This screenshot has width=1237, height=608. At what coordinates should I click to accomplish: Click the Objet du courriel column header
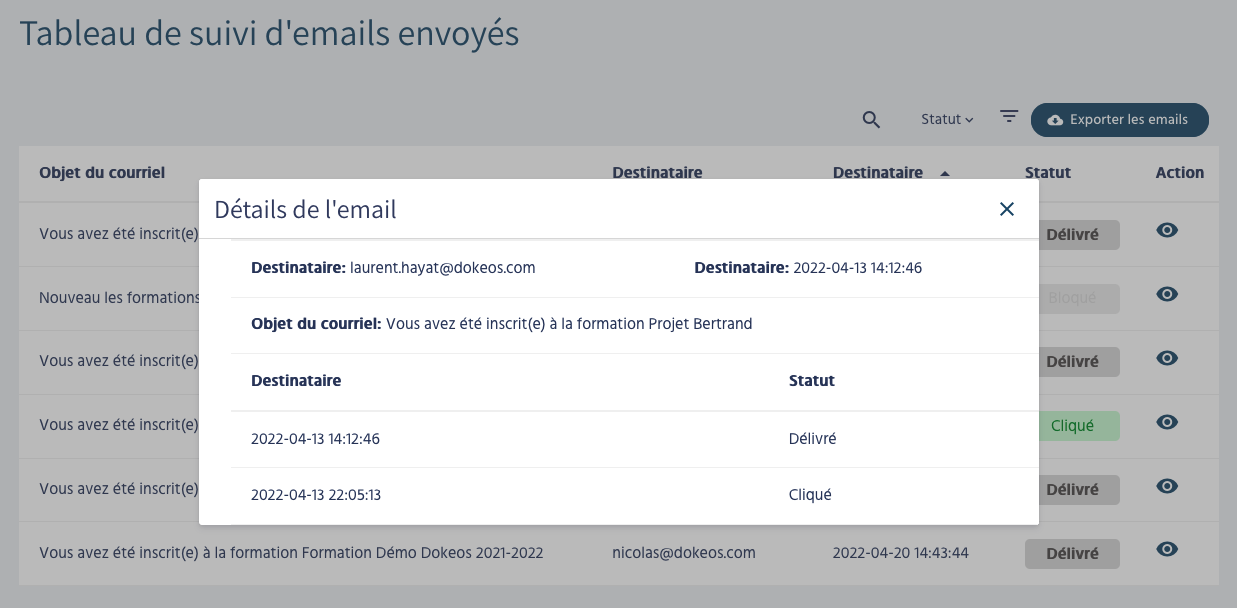point(102,173)
